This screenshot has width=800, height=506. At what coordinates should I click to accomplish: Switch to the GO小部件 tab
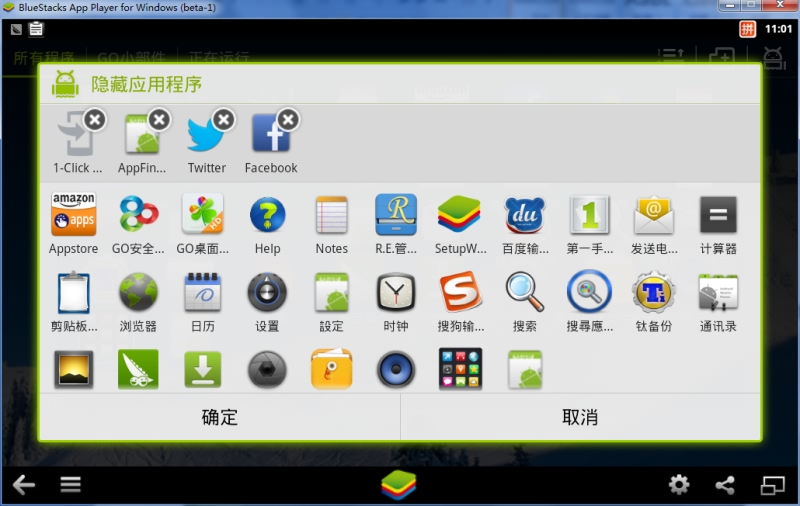tap(132, 58)
